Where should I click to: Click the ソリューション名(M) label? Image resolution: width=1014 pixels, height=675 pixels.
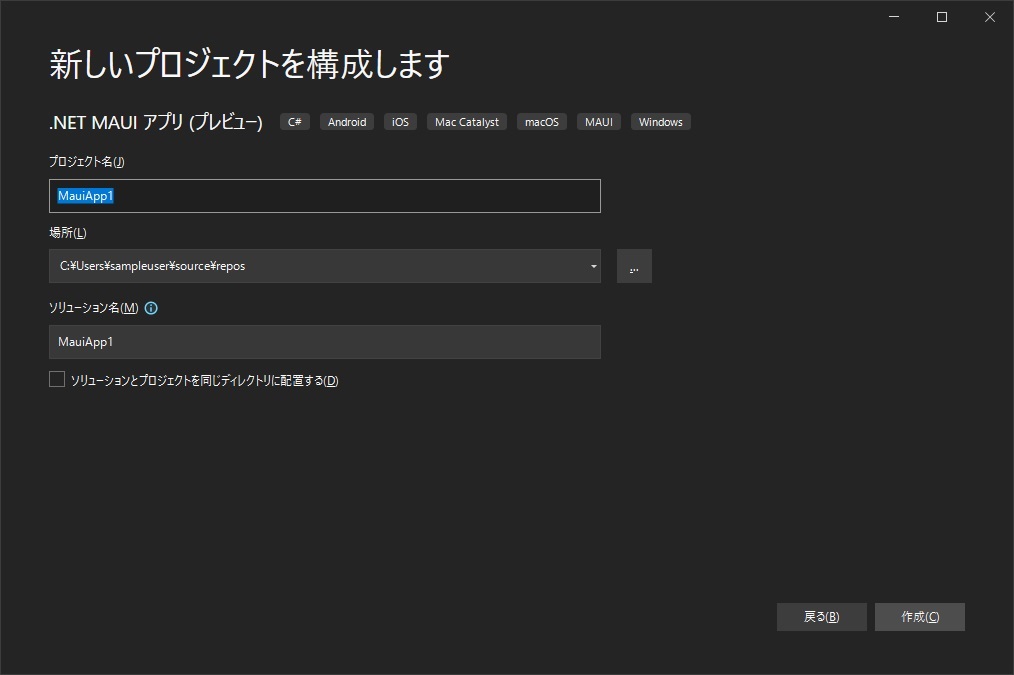(94, 308)
